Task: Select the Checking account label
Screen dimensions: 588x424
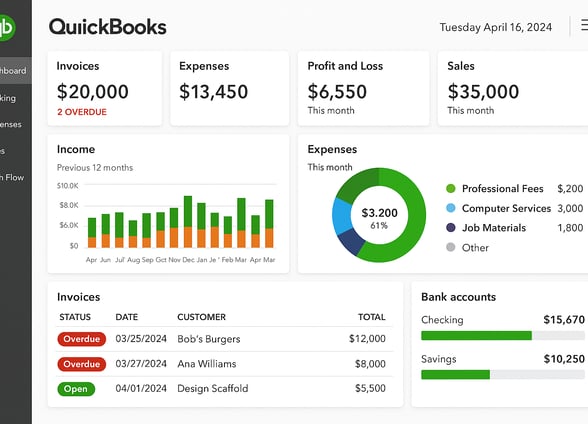Action: point(442,320)
